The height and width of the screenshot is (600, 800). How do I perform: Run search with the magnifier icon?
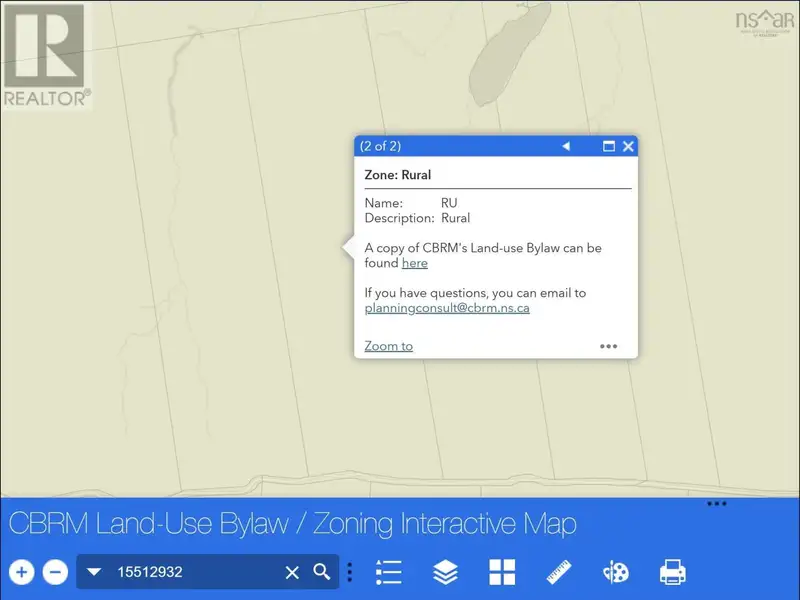coord(321,572)
